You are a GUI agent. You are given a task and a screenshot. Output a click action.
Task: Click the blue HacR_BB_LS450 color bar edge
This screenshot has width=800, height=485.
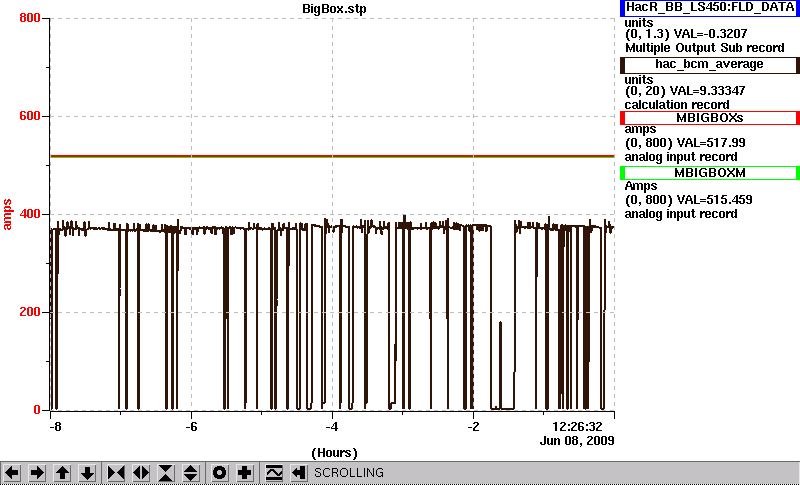(x=623, y=8)
